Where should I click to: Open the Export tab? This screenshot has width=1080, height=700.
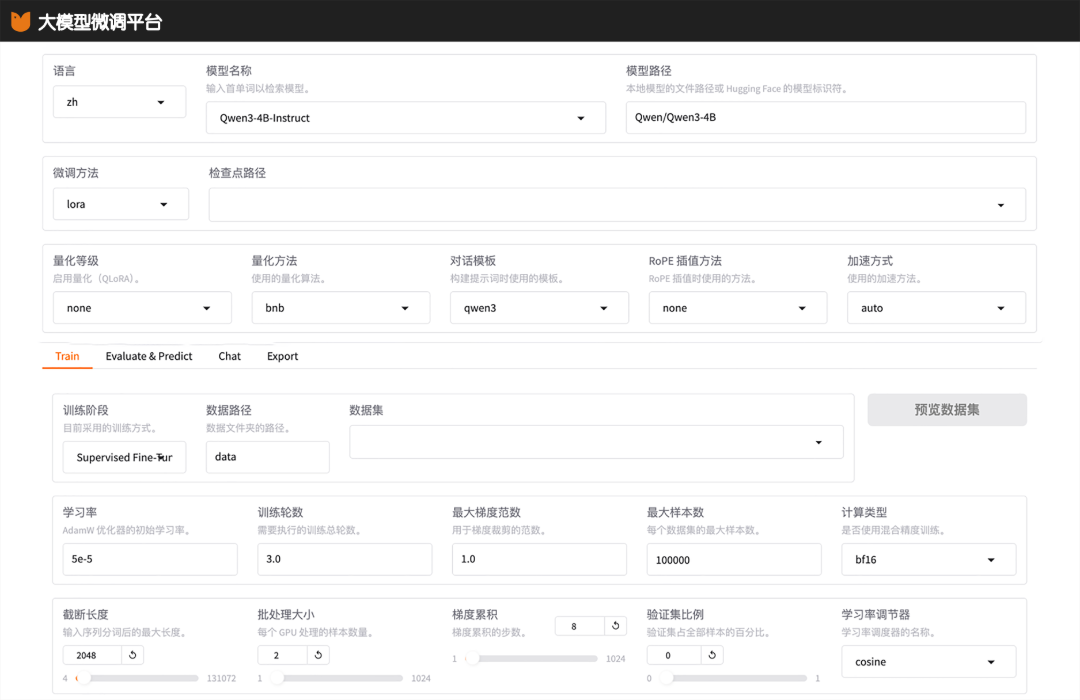pos(282,356)
